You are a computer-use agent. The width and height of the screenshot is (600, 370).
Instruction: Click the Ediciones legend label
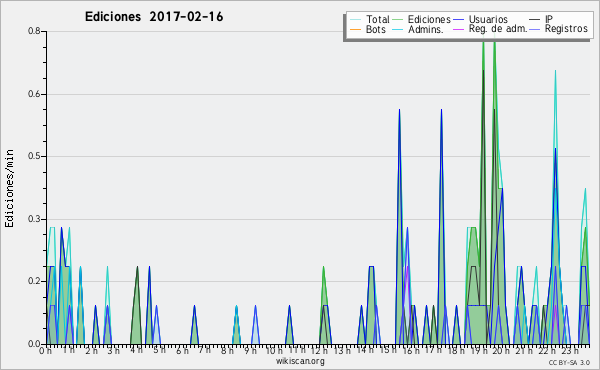(x=429, y=19)
